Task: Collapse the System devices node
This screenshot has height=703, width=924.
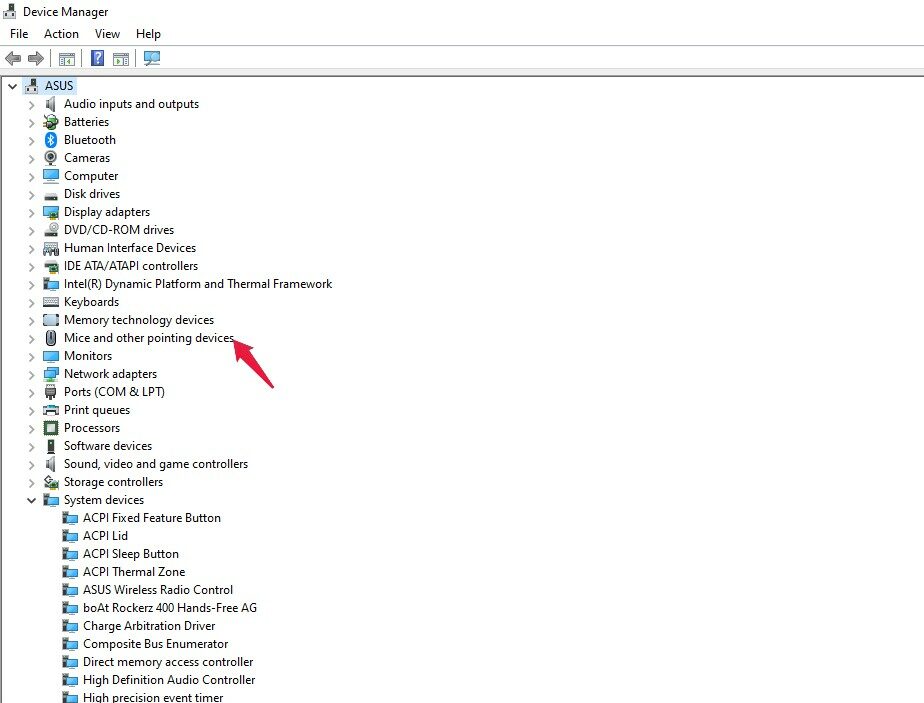Action: 31,500
